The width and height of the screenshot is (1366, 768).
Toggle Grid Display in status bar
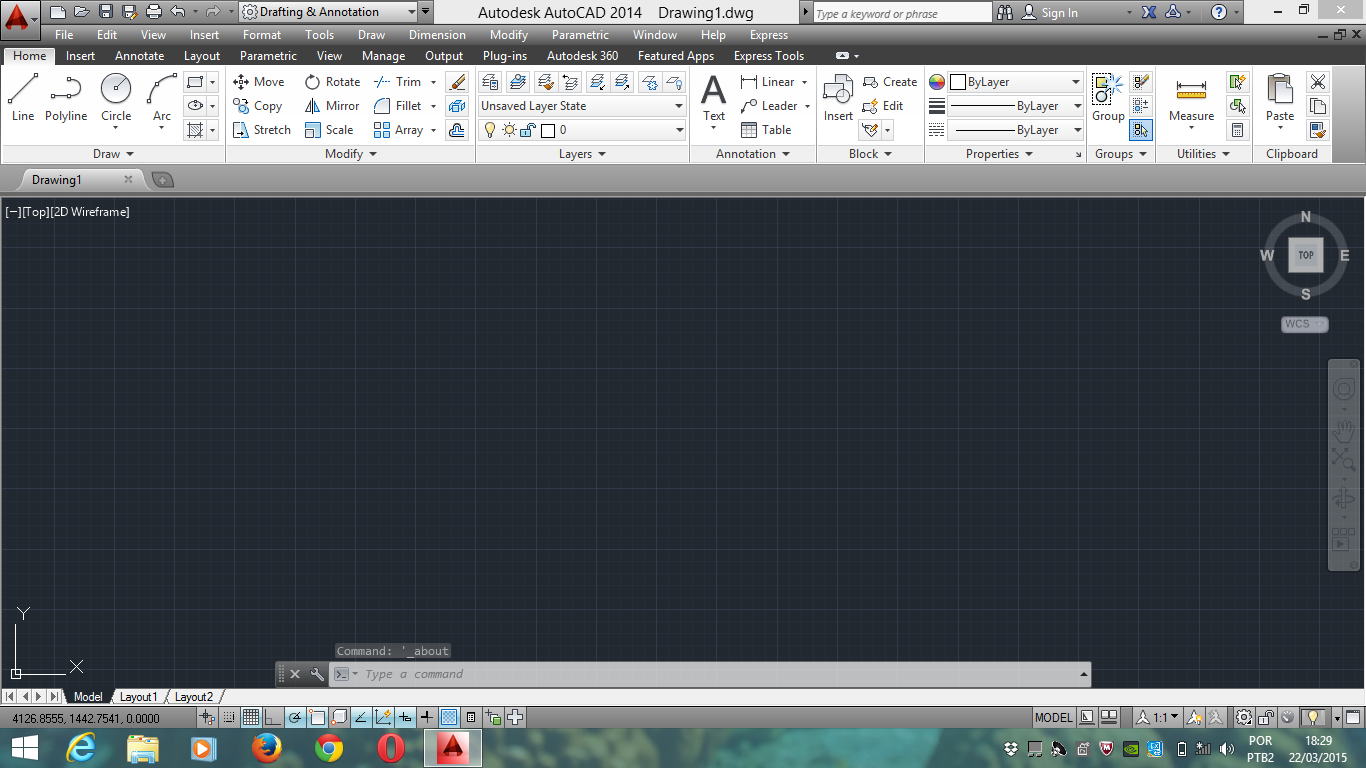coord(251,717)
